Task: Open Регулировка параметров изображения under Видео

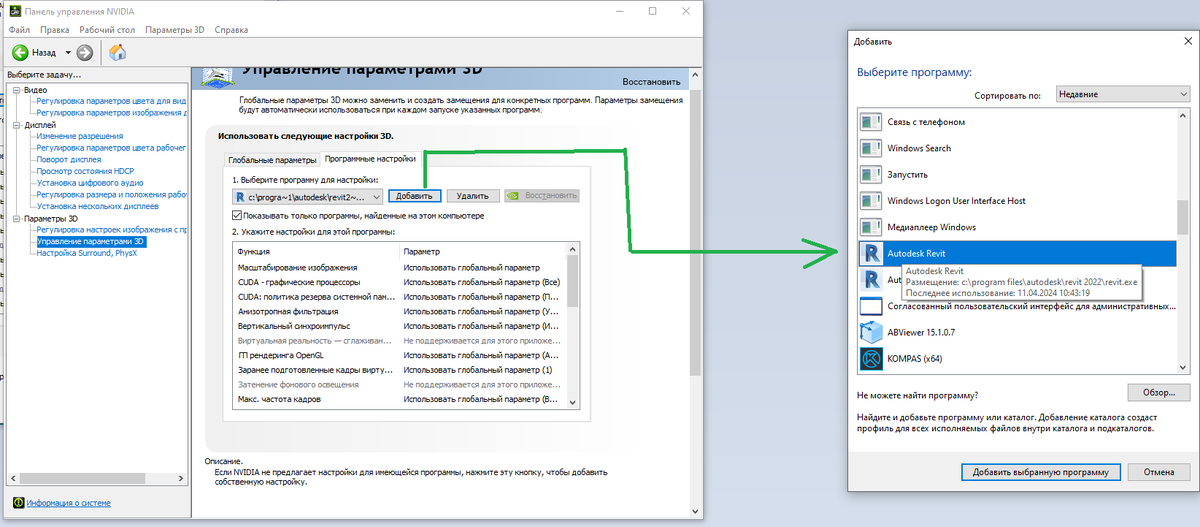Action: pyautogui.click(x=111, y=112)
